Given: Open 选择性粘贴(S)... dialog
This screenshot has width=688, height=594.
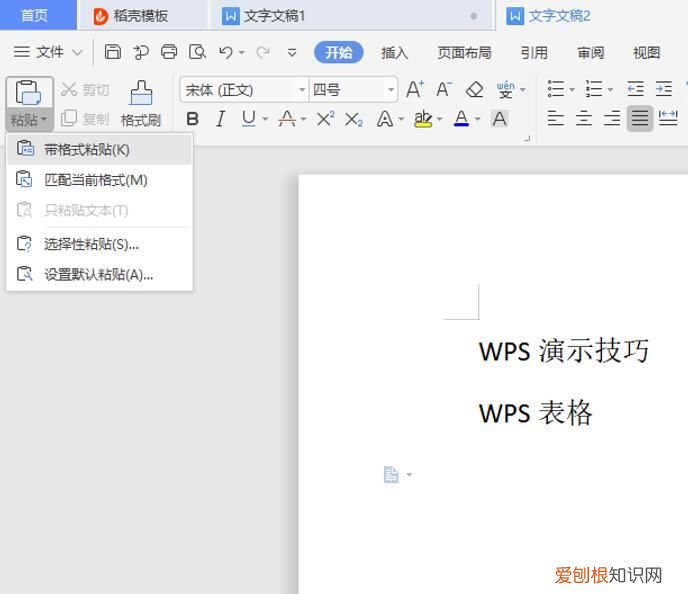Looking at the screenshot, I should click(100, 244).
